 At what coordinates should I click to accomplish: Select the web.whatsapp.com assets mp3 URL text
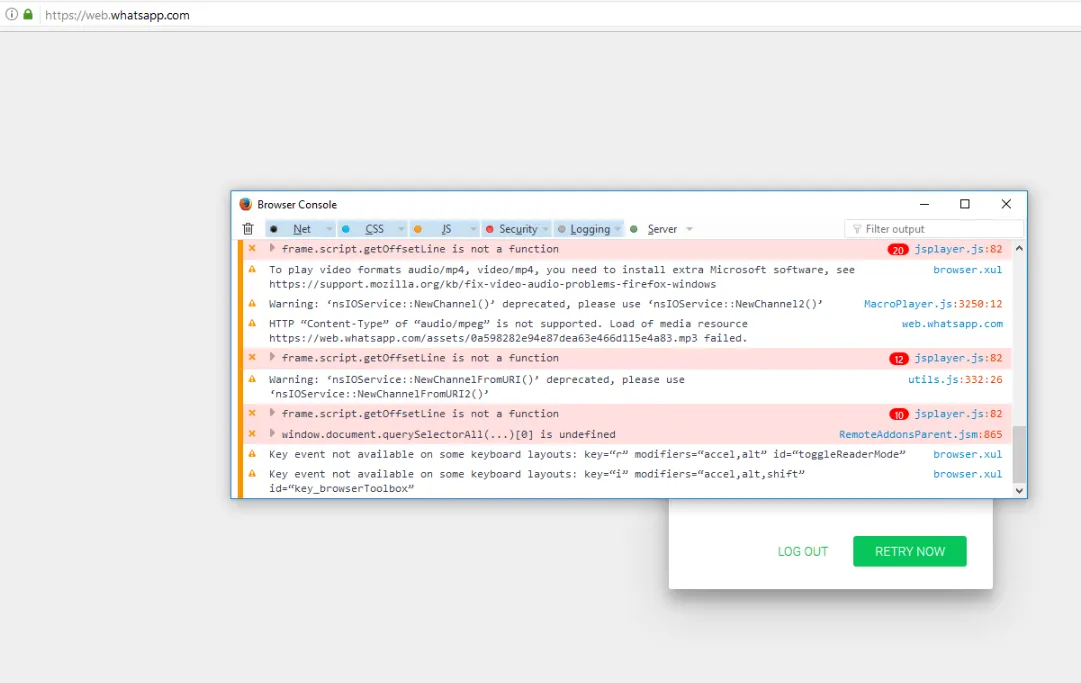(483, 338)
